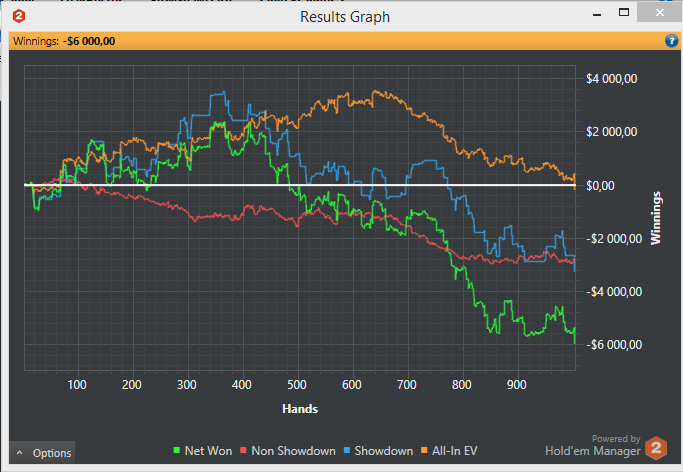This screenshot has height=472, width=683.
Task: Click the red Non Showdown legend swatch
Action: click(243, 450)
